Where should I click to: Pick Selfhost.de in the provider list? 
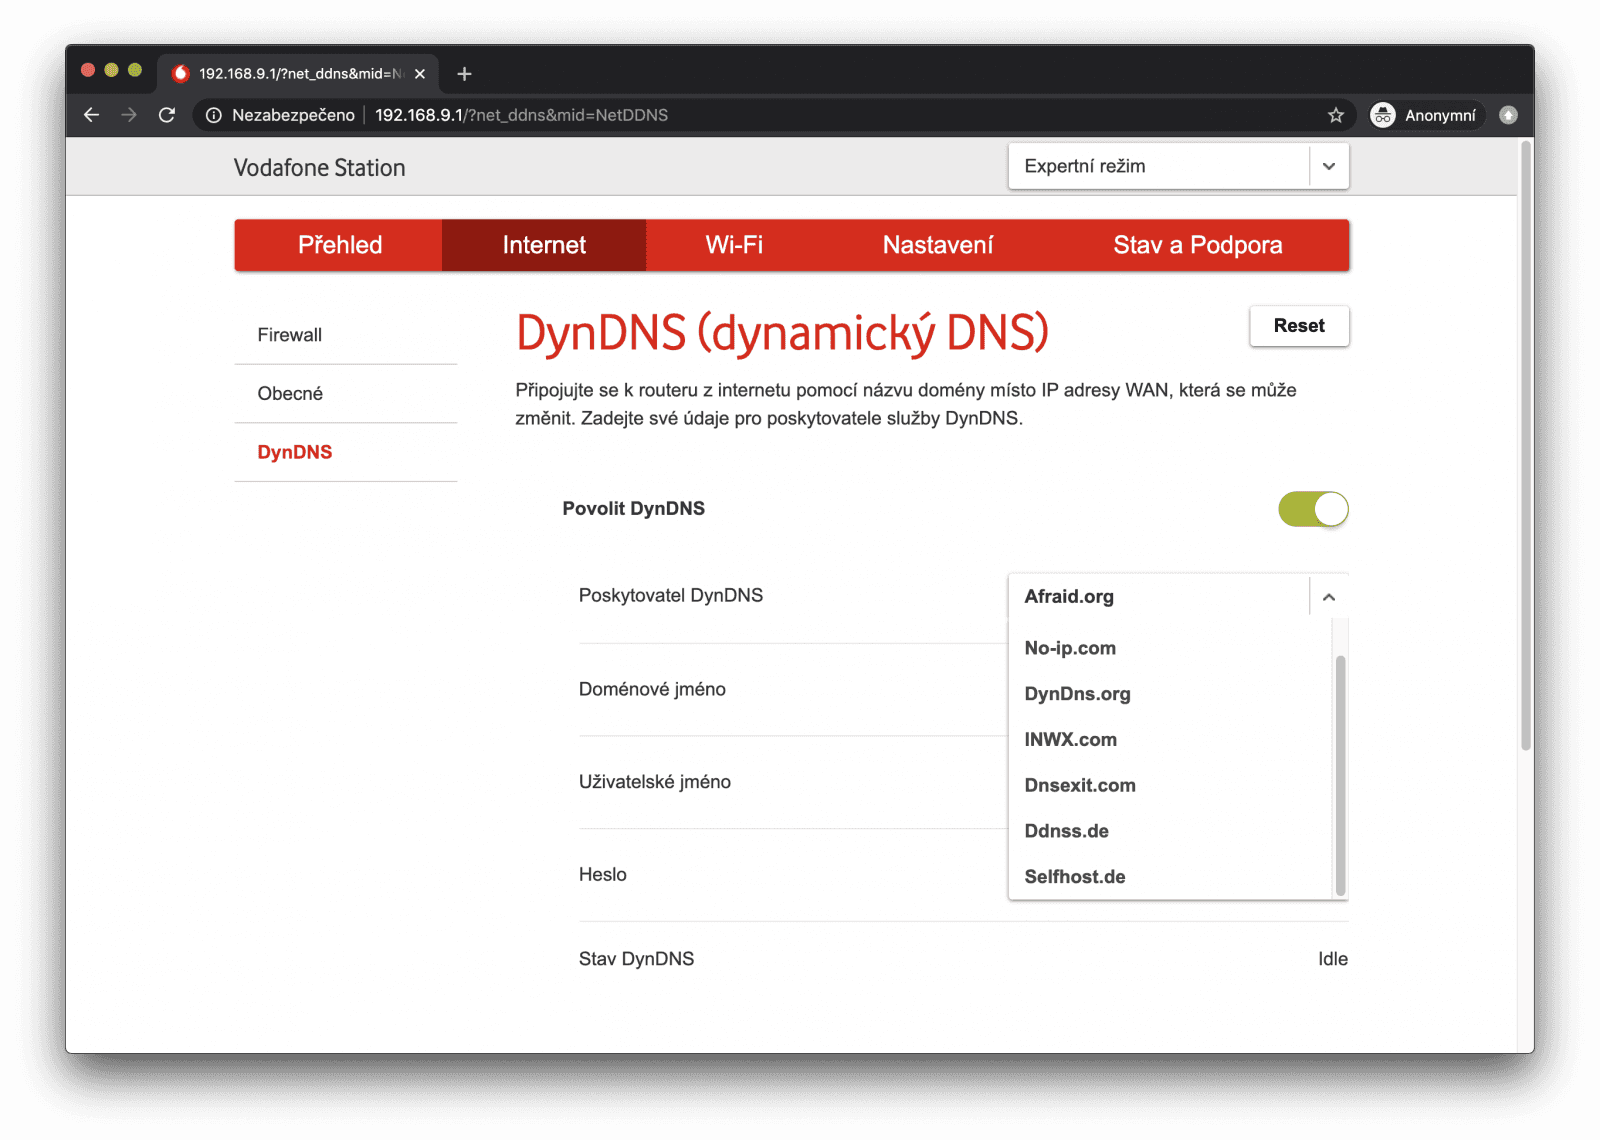coord(1075,877)
